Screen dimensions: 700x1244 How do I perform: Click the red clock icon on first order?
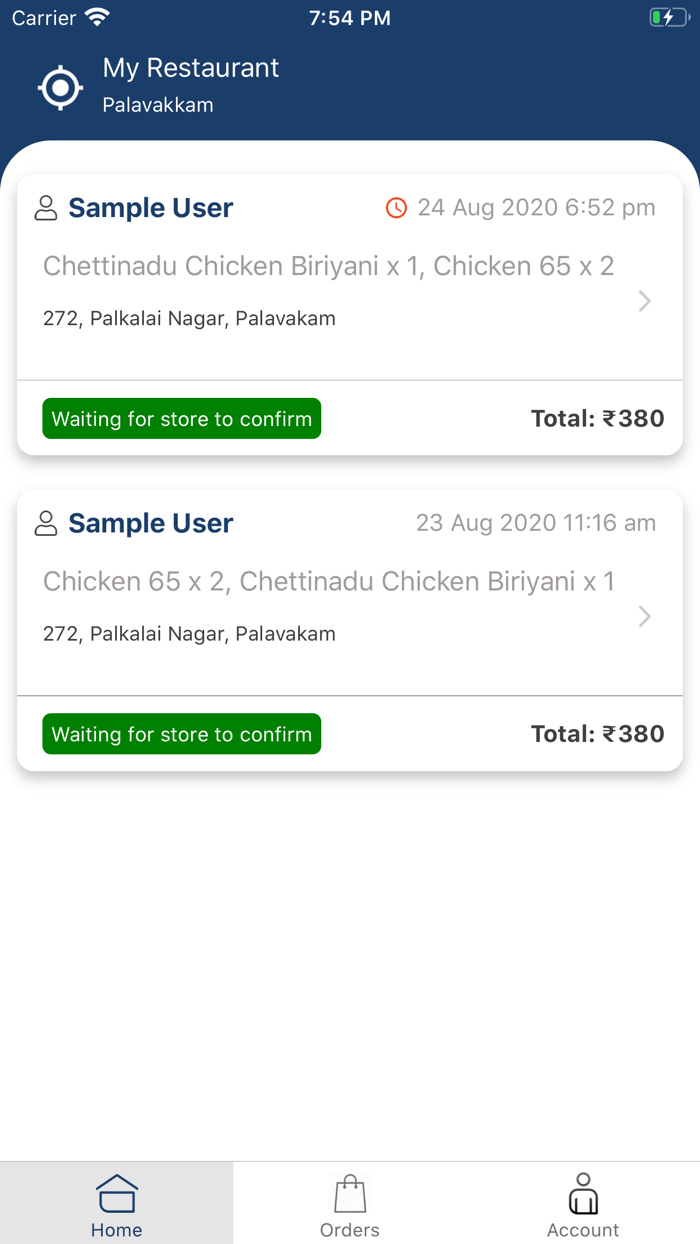pos(397,208)
